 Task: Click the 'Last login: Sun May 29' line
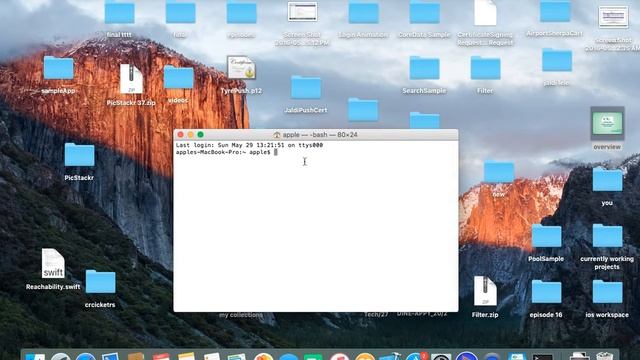[249, 145]
